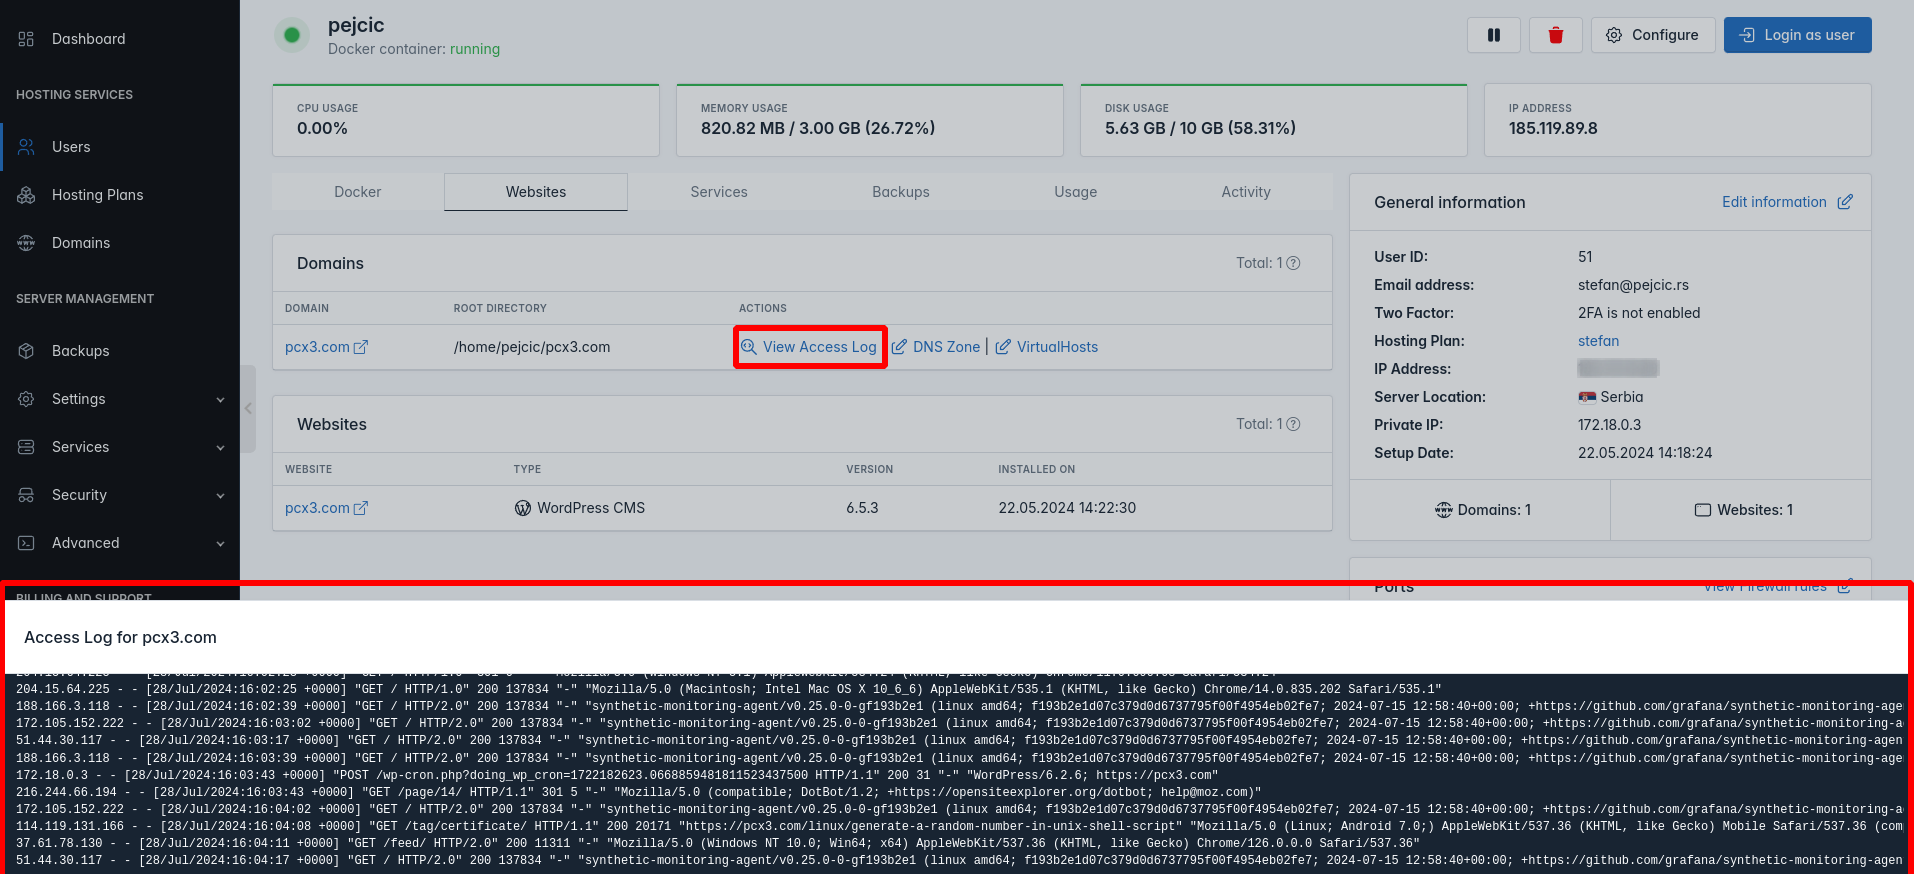Switch to the Docker tab
Screen dimensions: 1914x874
coord(358,192)
